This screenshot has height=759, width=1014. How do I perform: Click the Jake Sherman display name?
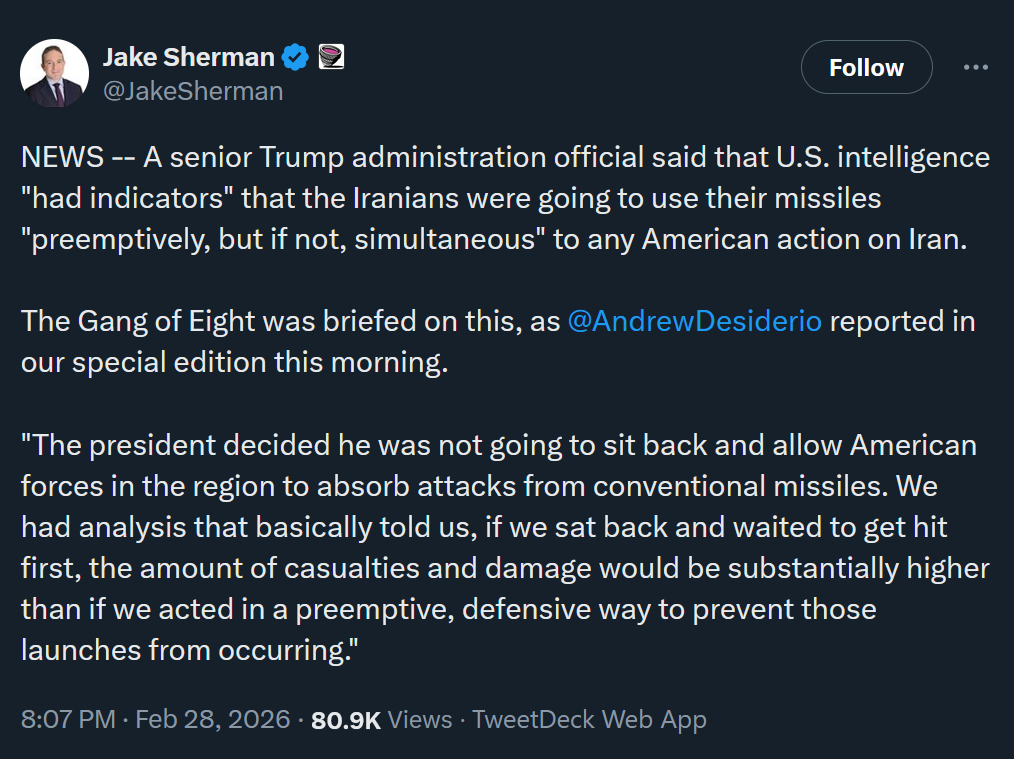188,57
